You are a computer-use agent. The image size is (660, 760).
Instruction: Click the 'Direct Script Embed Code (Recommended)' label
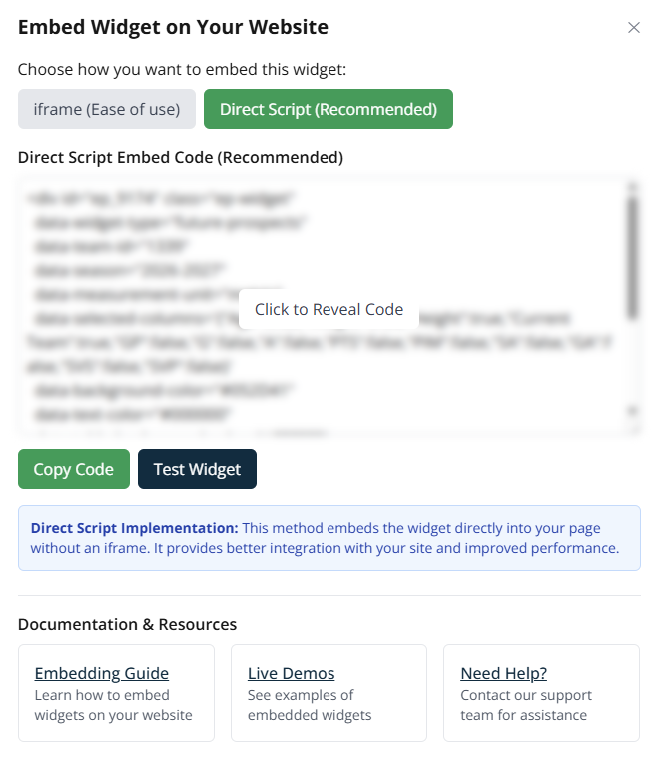click(180, 157)
